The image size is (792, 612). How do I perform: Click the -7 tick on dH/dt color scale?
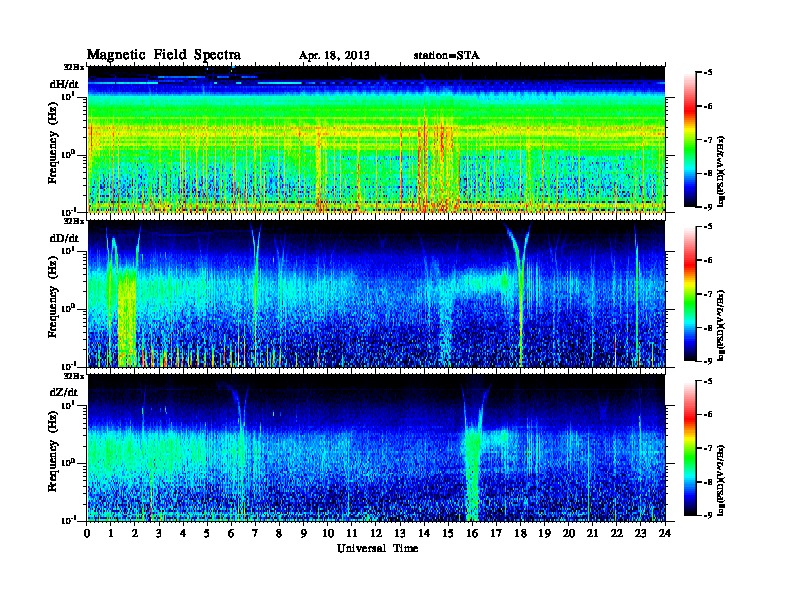[708, 140]
